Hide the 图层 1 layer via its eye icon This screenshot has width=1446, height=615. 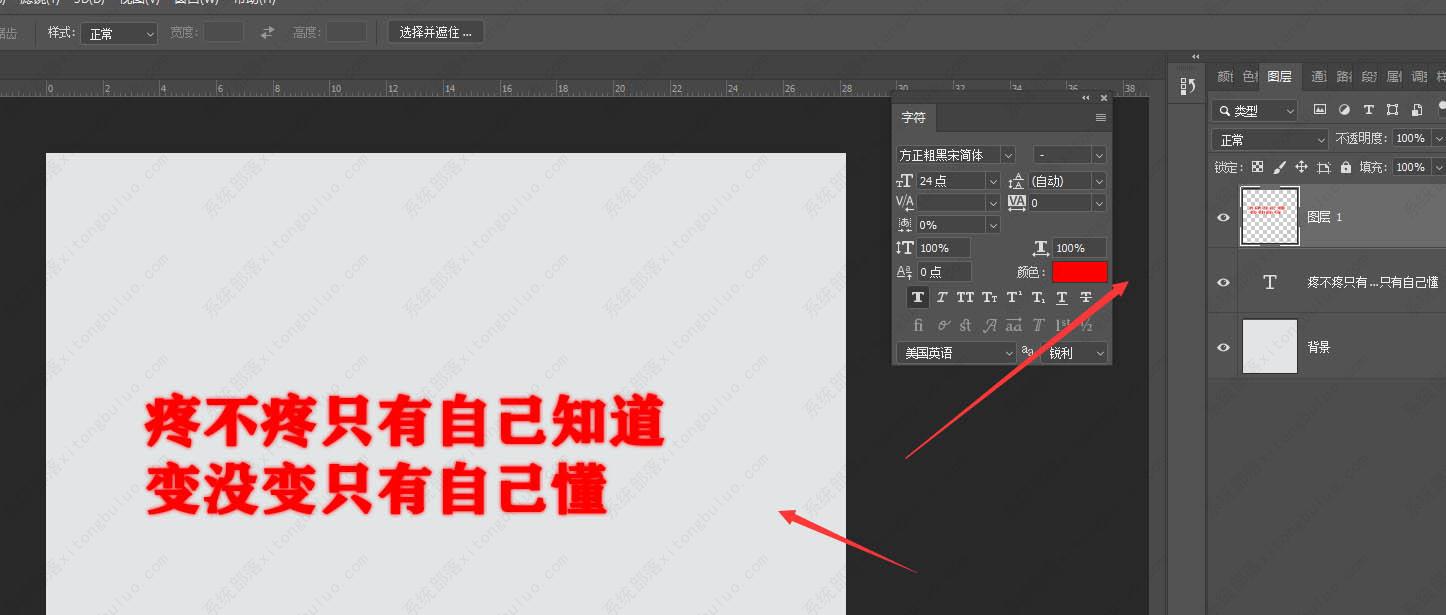pos(1223,217)
